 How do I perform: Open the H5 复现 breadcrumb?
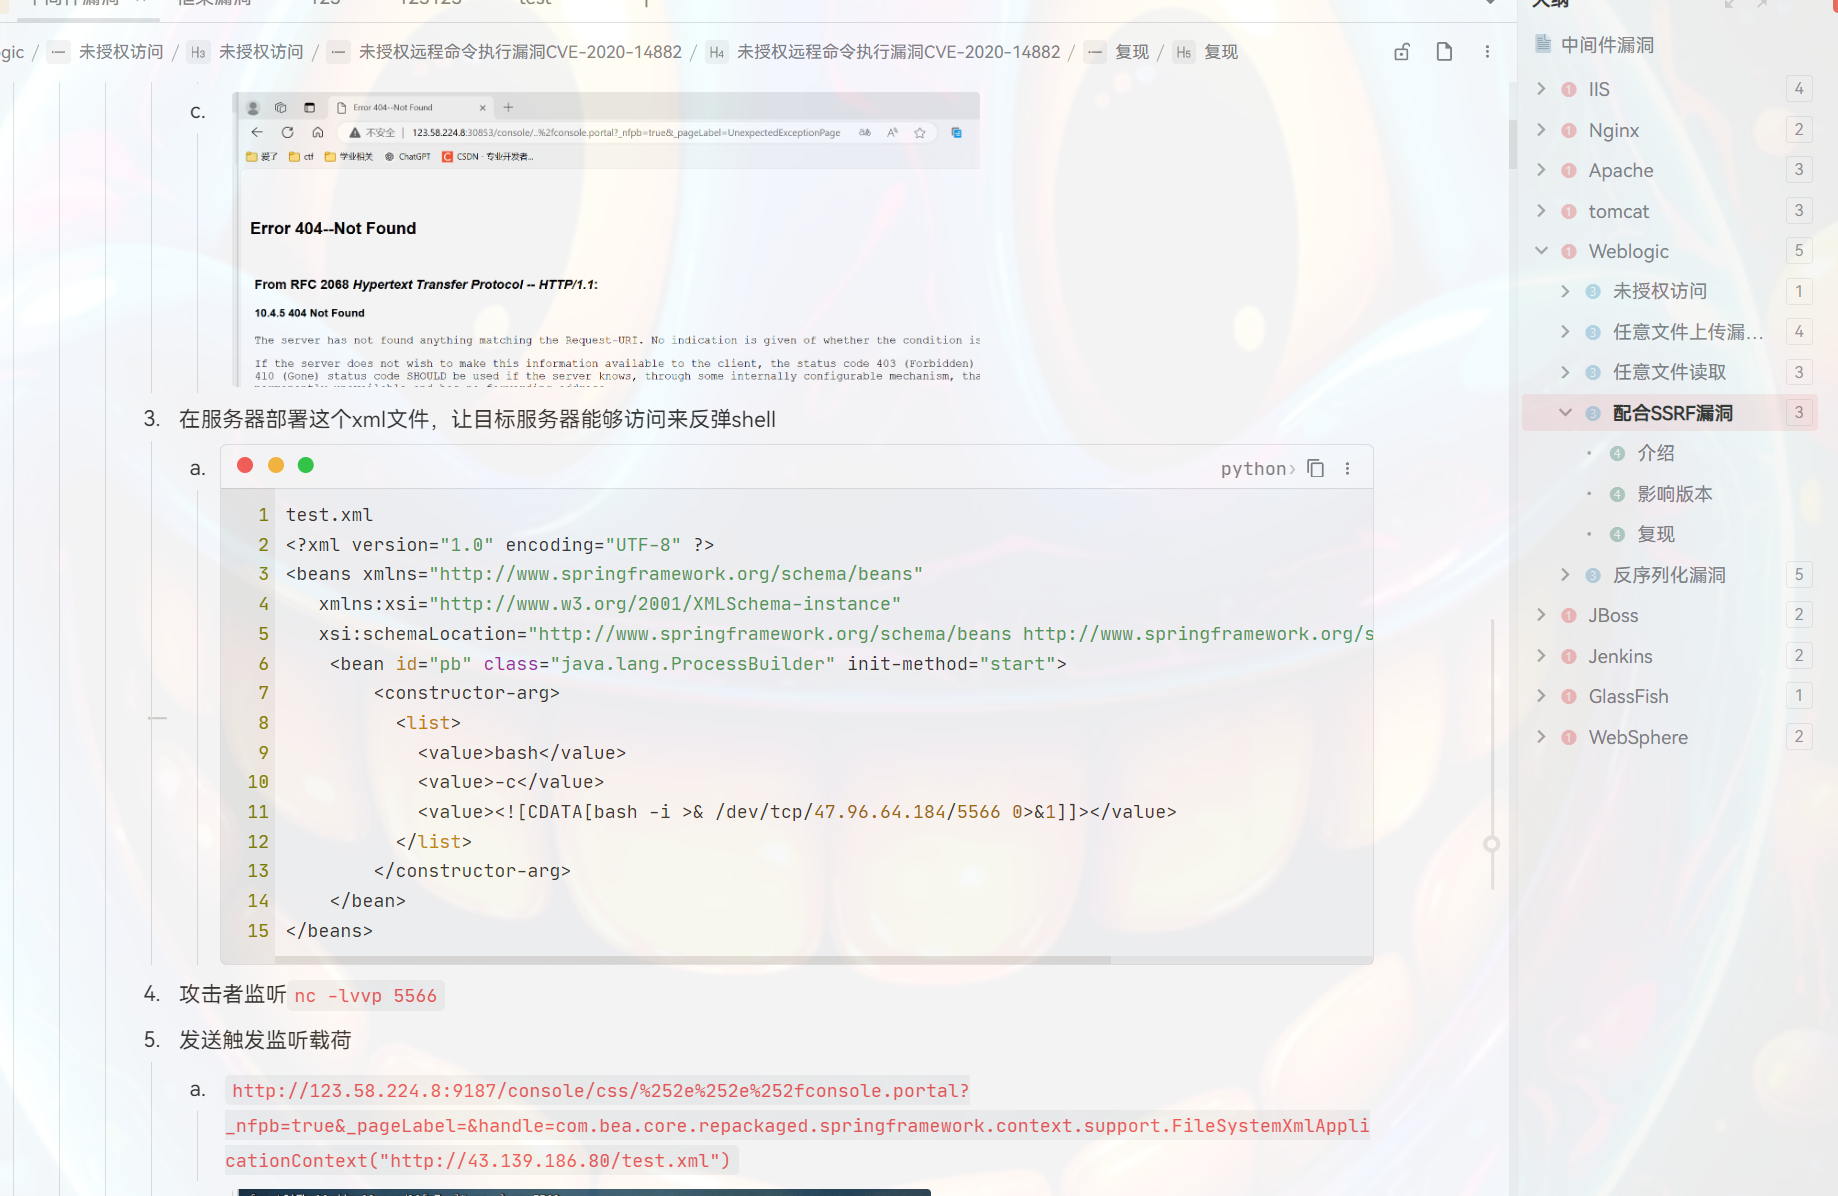(x=1207, y=52)
